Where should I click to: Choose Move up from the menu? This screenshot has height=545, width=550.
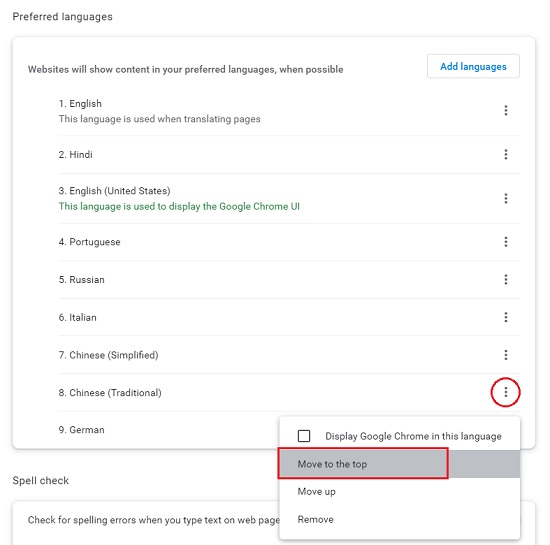(x=400, y=491)
